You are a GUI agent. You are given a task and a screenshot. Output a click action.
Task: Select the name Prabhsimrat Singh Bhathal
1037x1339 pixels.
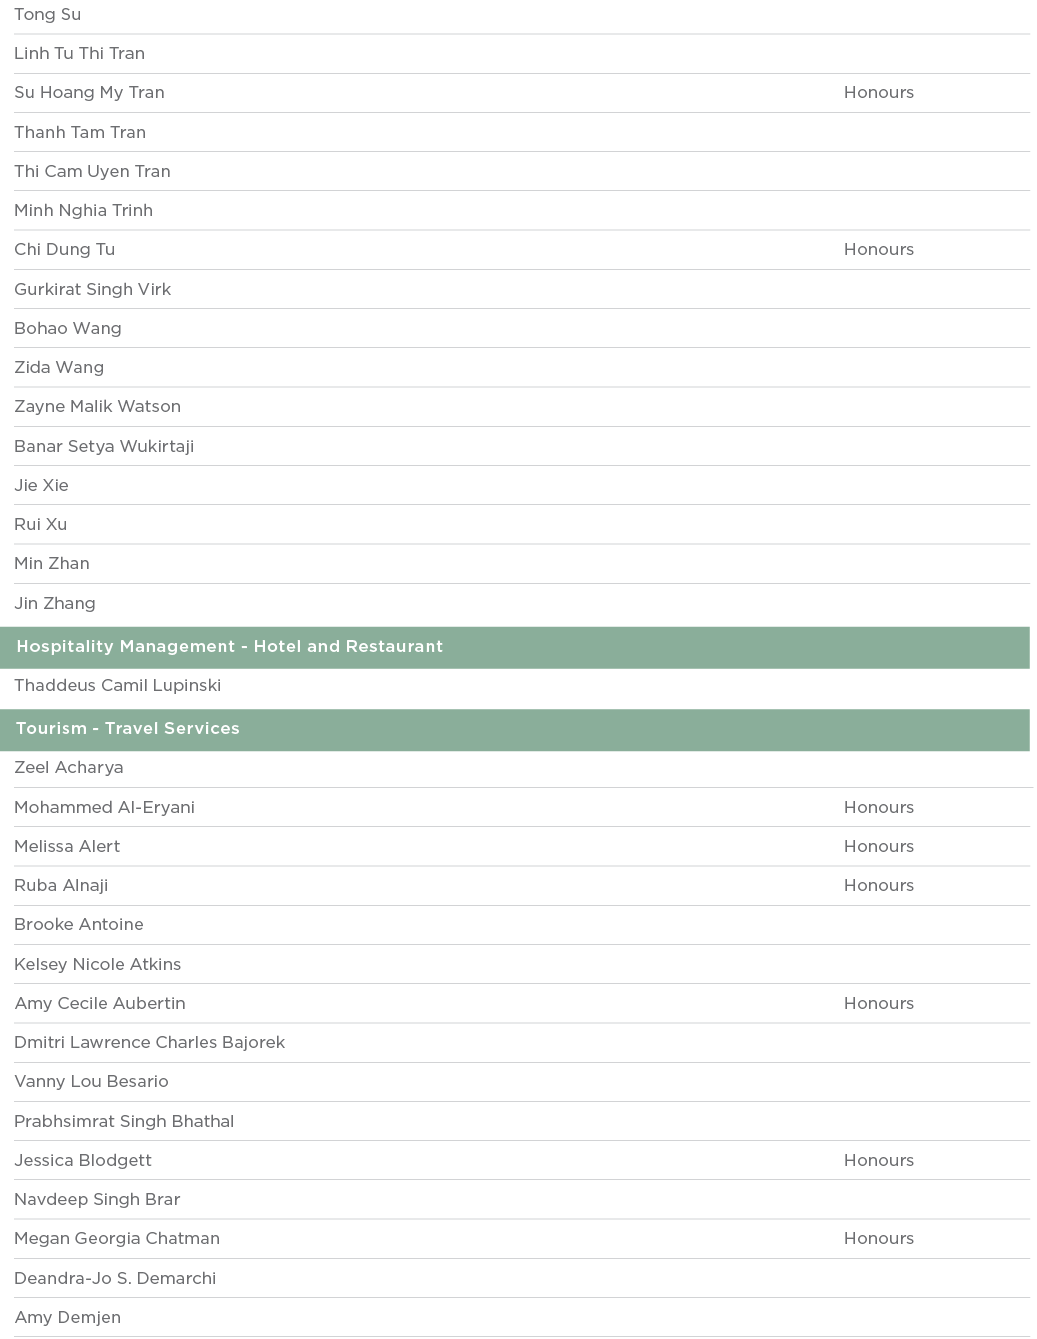[124, 1122]
